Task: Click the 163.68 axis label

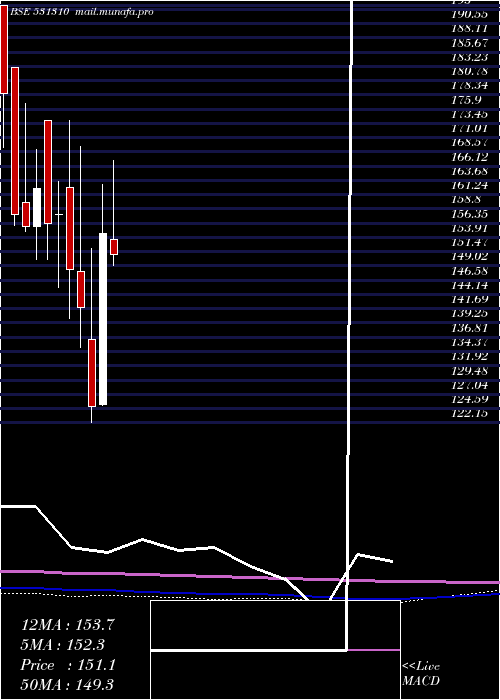Action: pos(469,171)
